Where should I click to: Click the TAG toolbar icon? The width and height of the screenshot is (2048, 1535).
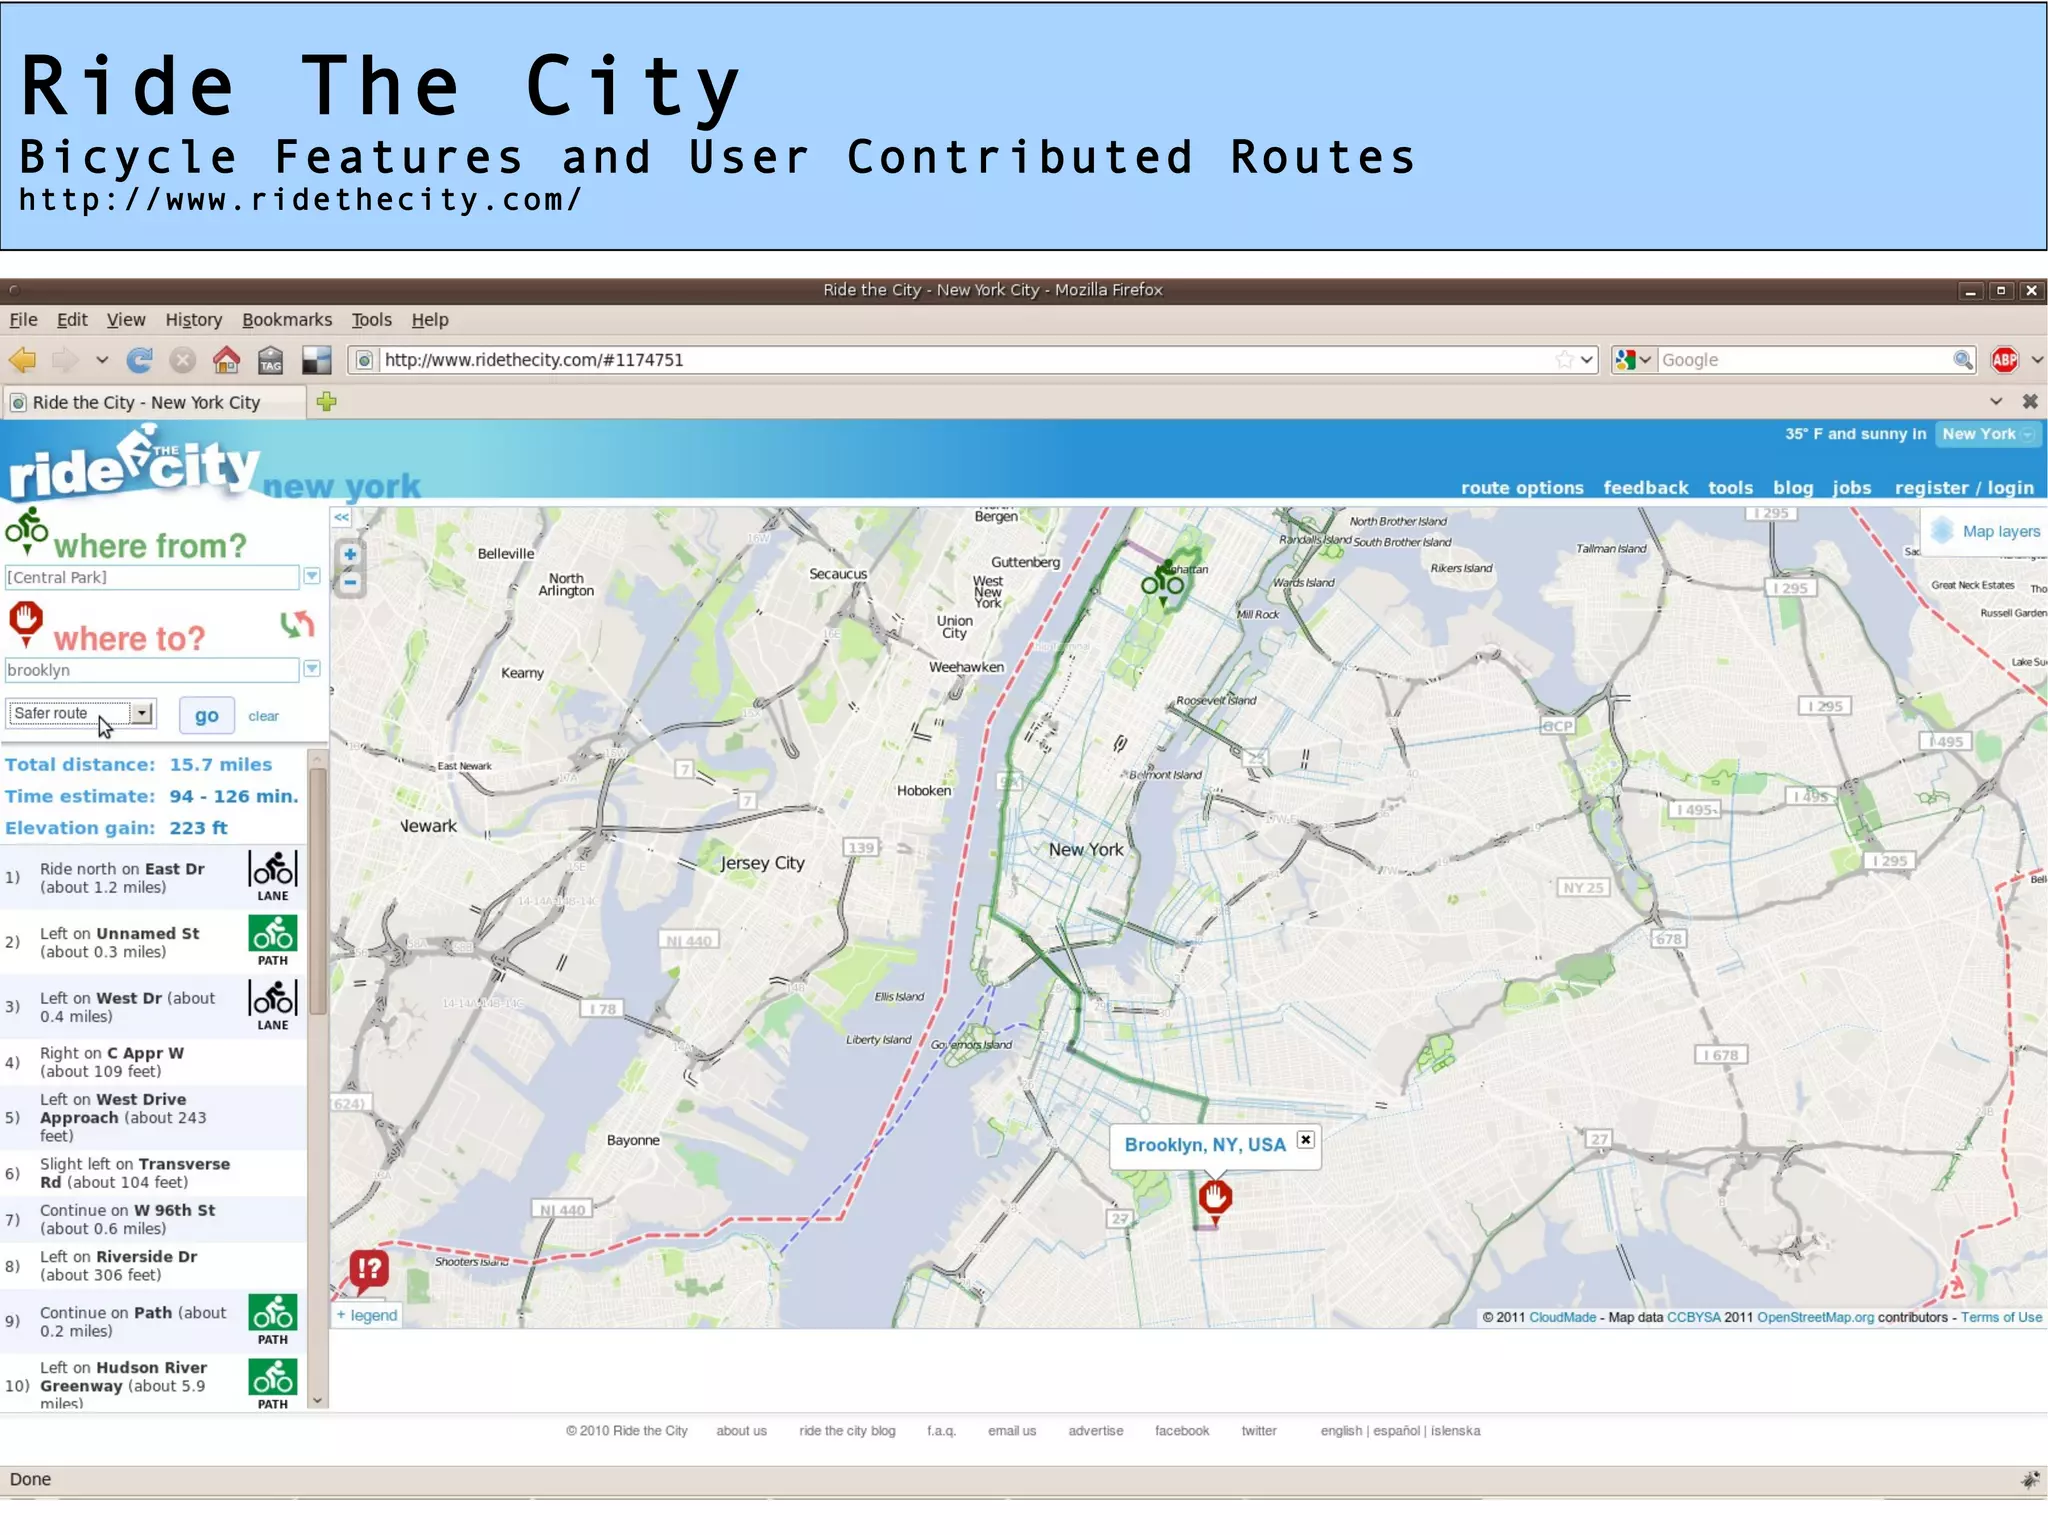[271, 360]
